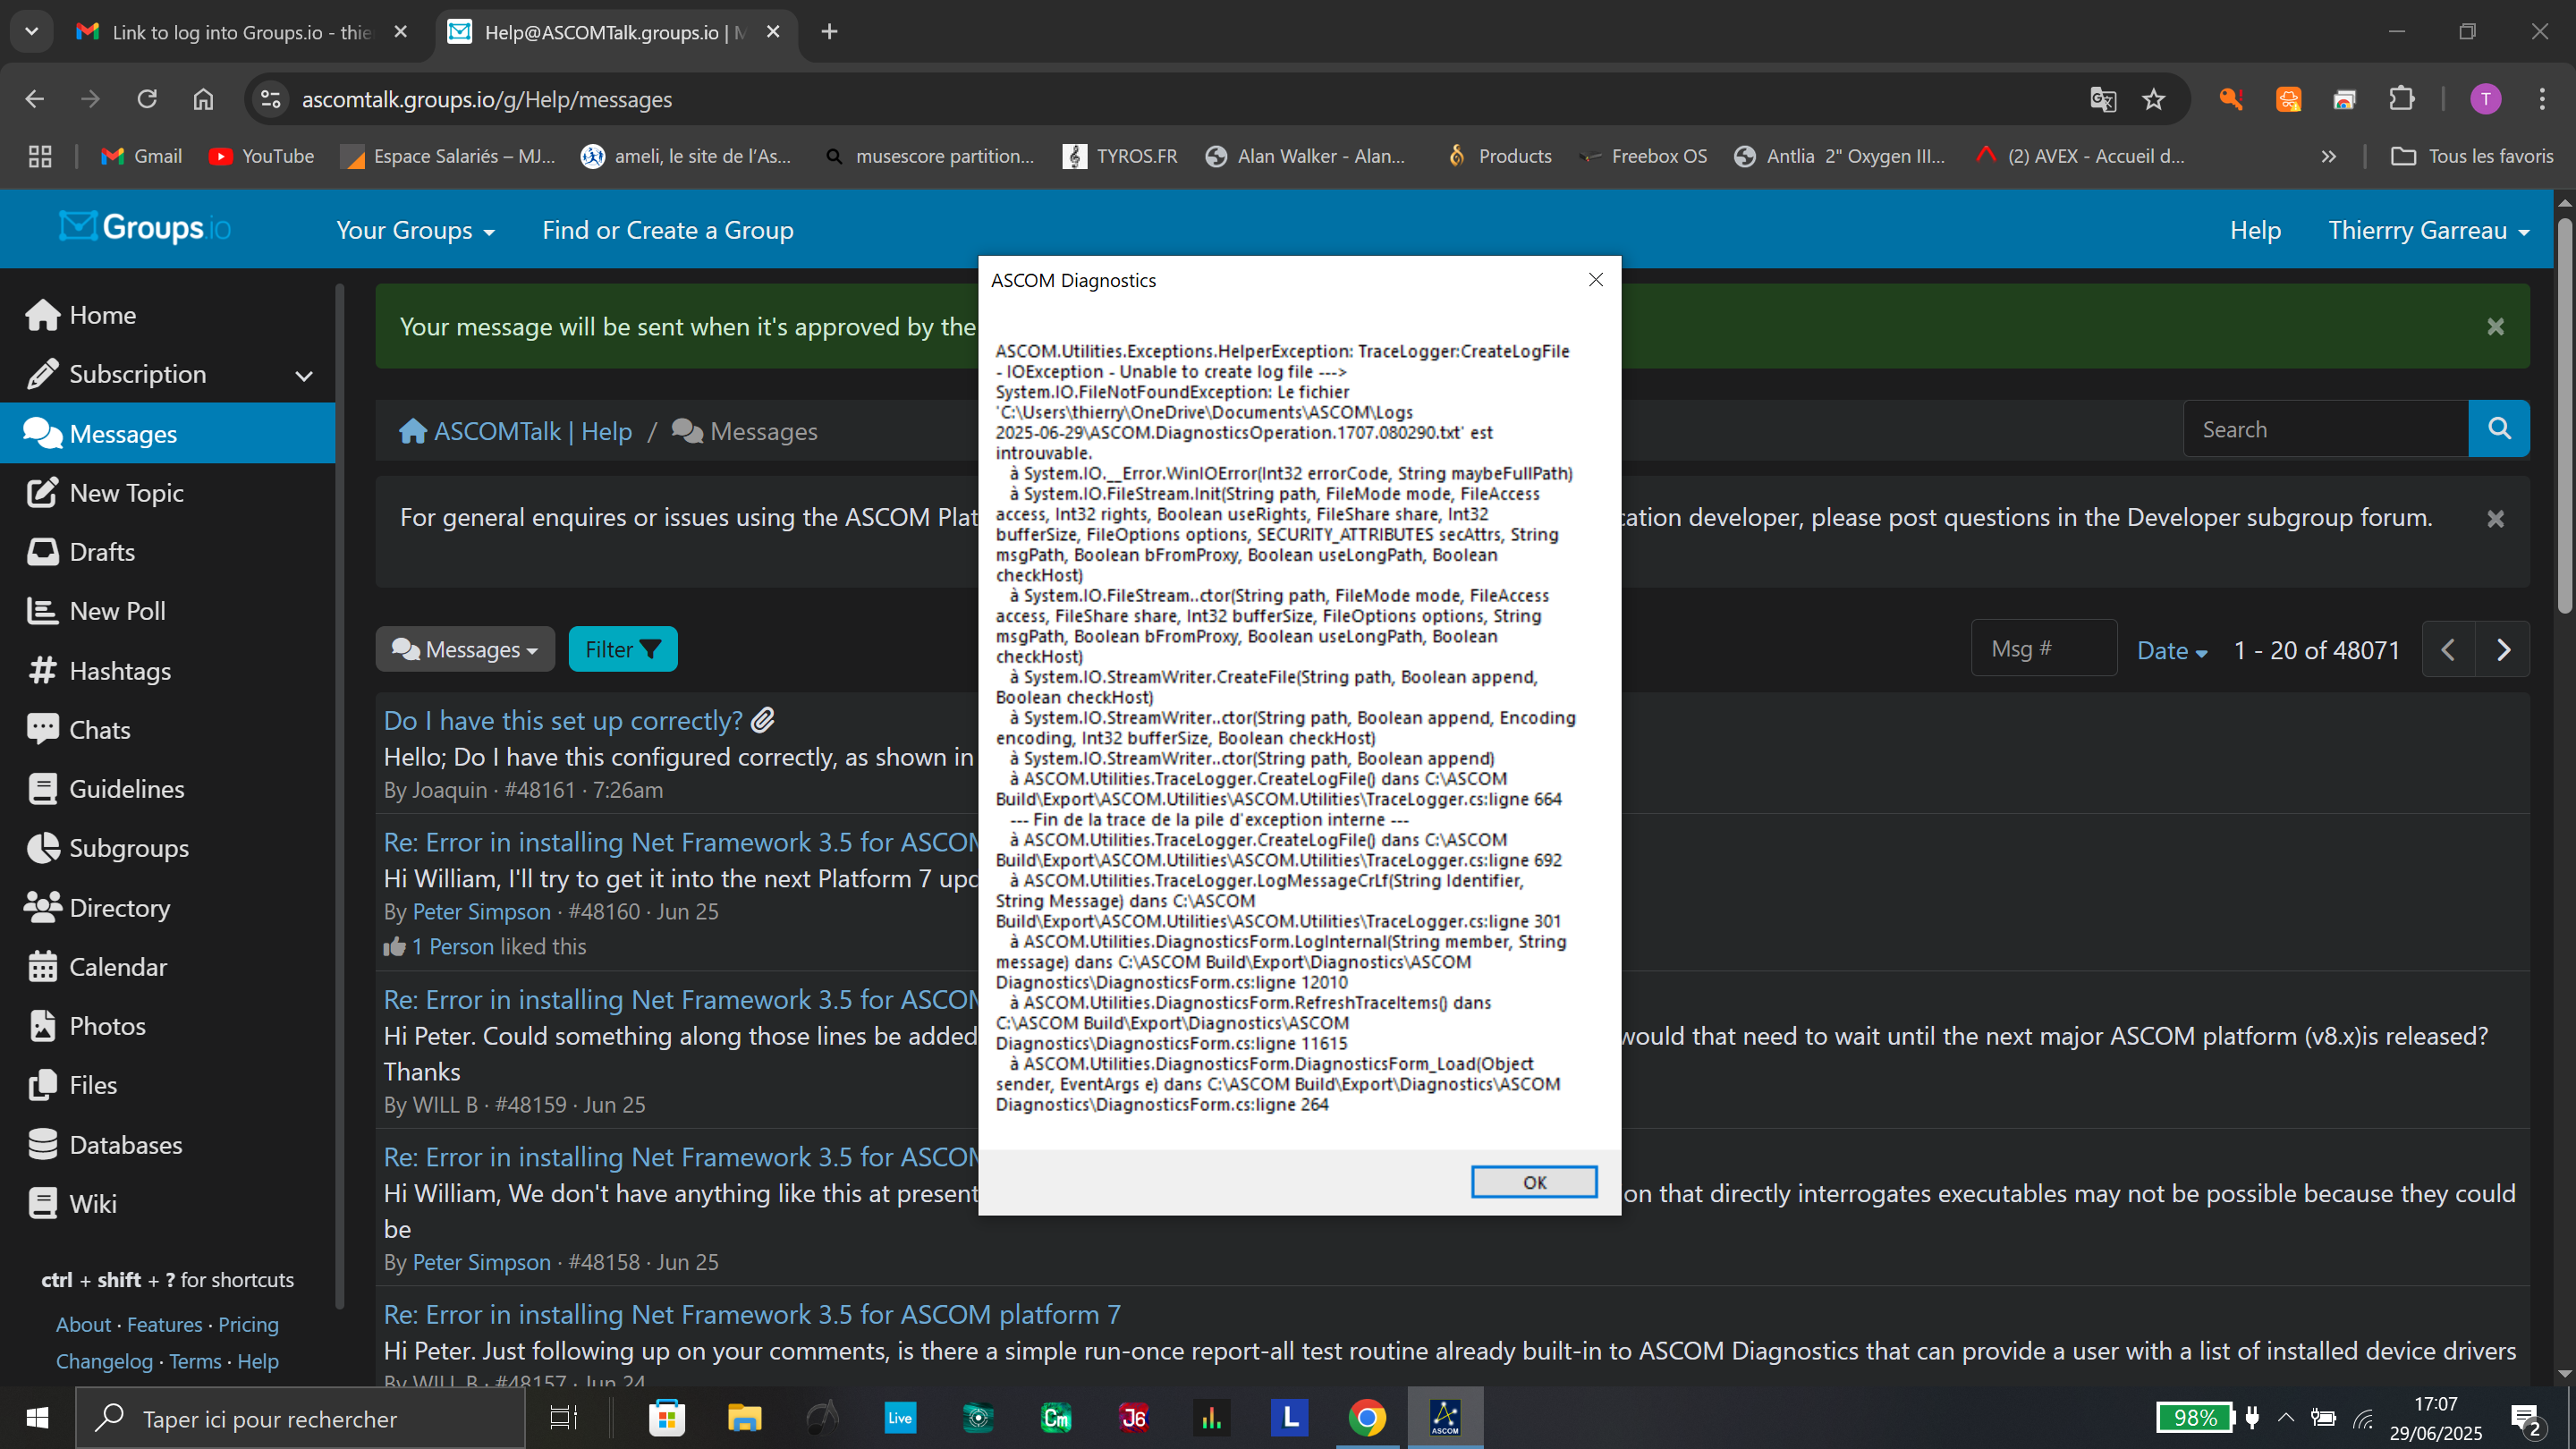
Task: Open the Thierrry Garreau account dropdown
Action: (2428, 230)
